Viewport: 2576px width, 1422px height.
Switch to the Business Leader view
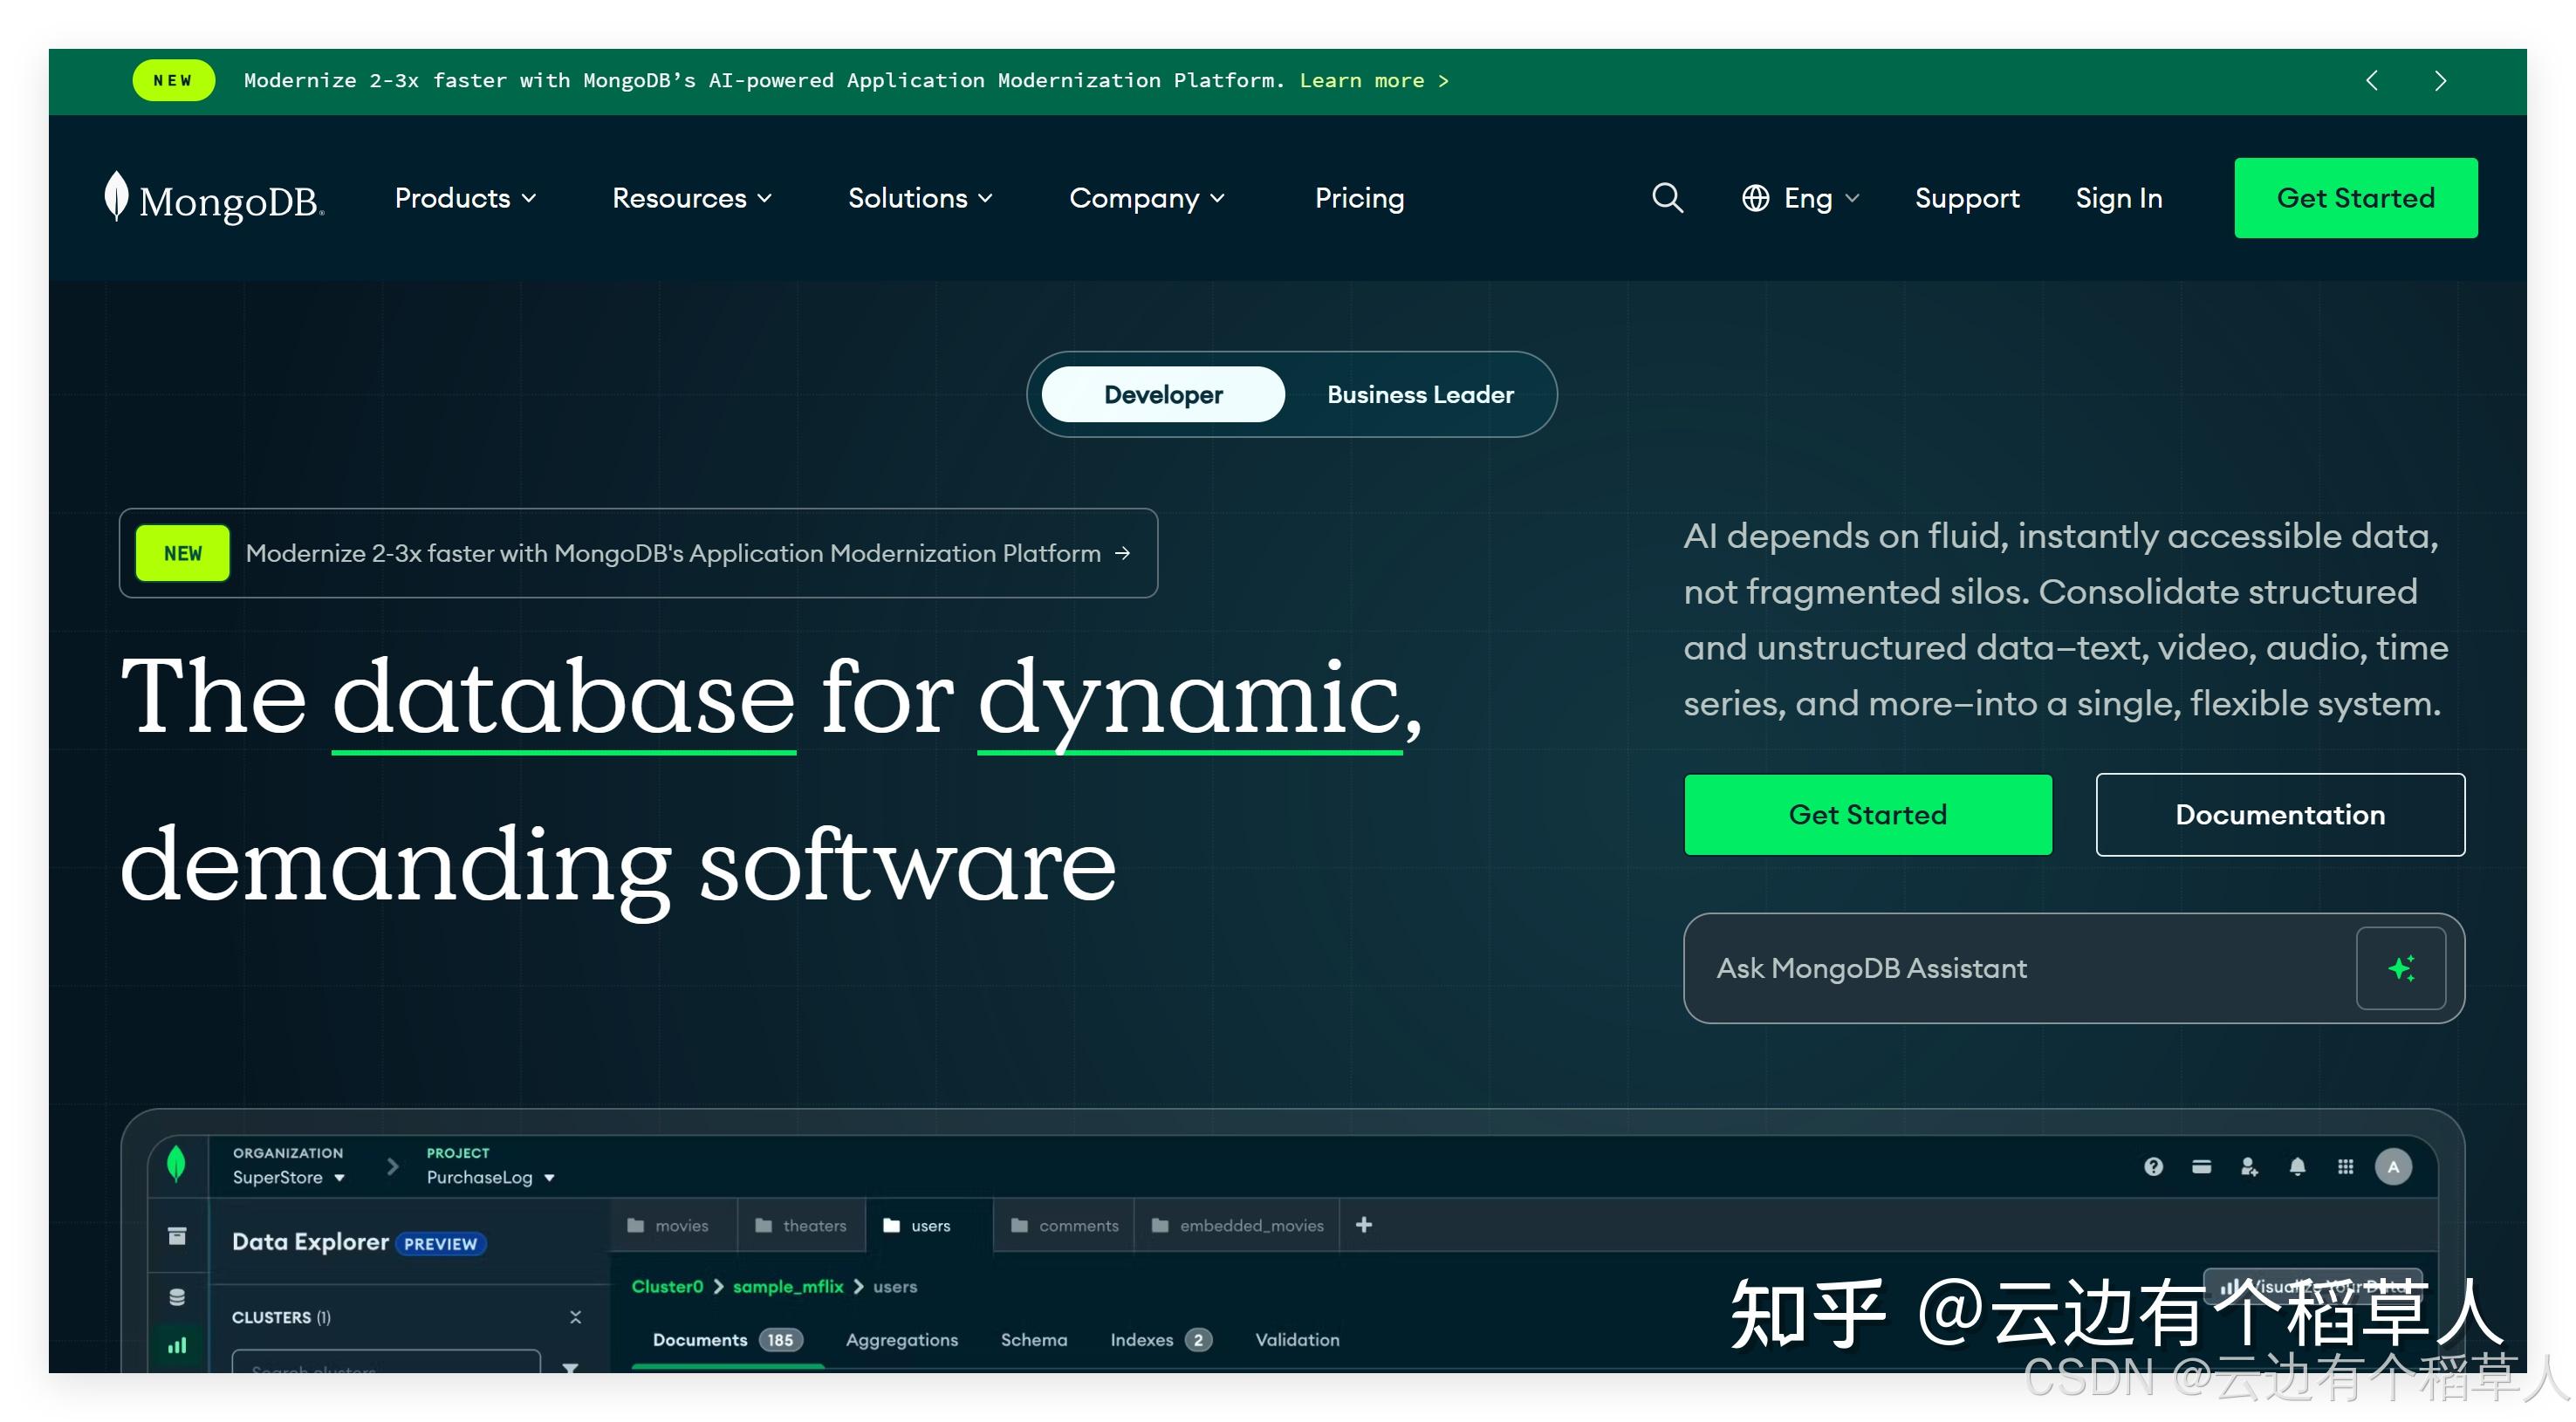coord(1420,394)
